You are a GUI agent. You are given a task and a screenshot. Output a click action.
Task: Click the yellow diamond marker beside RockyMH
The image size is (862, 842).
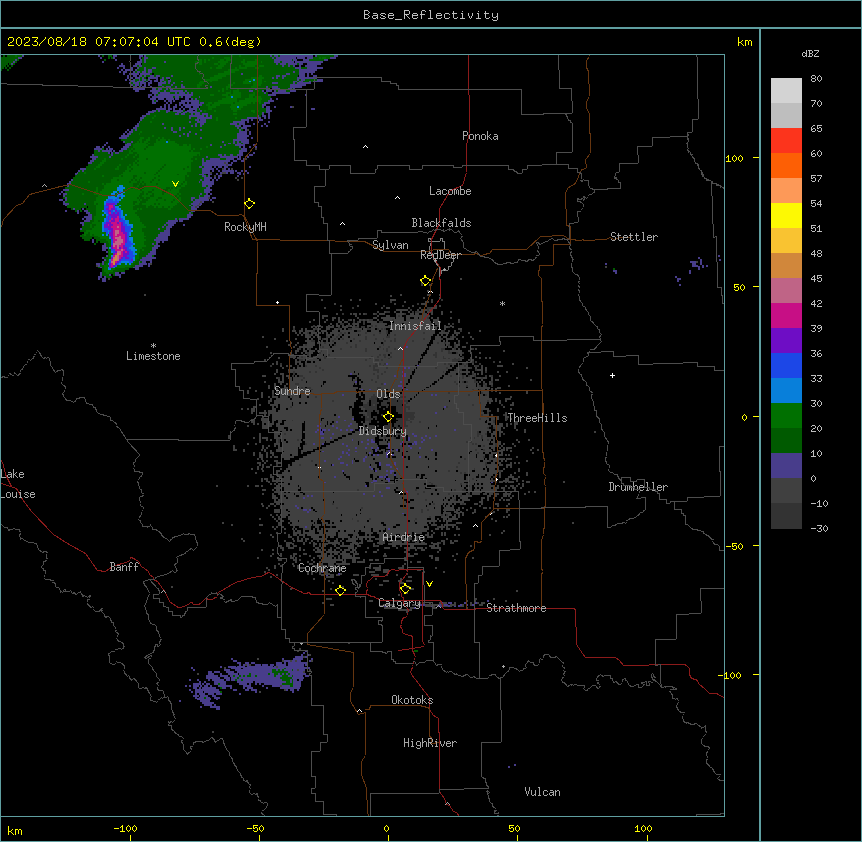[250, 204]
